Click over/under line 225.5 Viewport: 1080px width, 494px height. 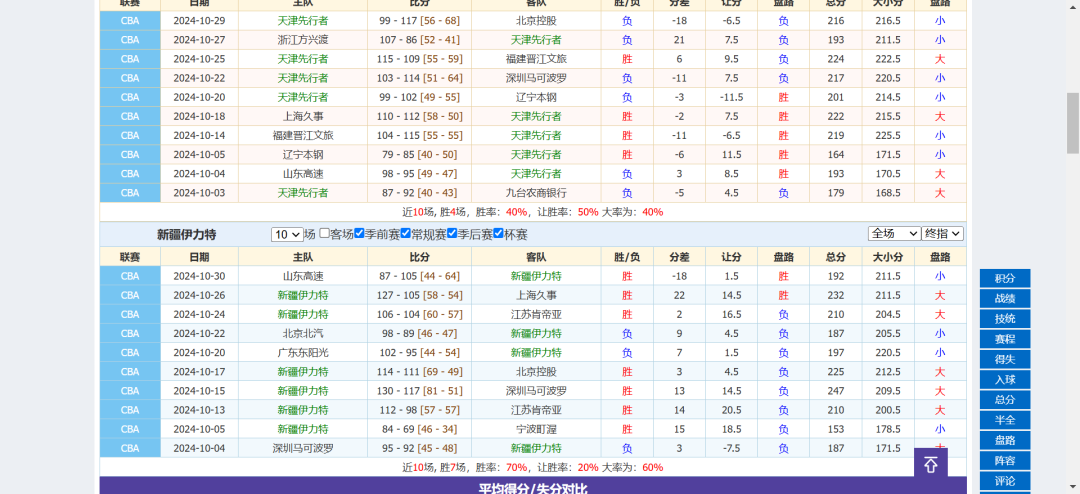pos(888,136)
